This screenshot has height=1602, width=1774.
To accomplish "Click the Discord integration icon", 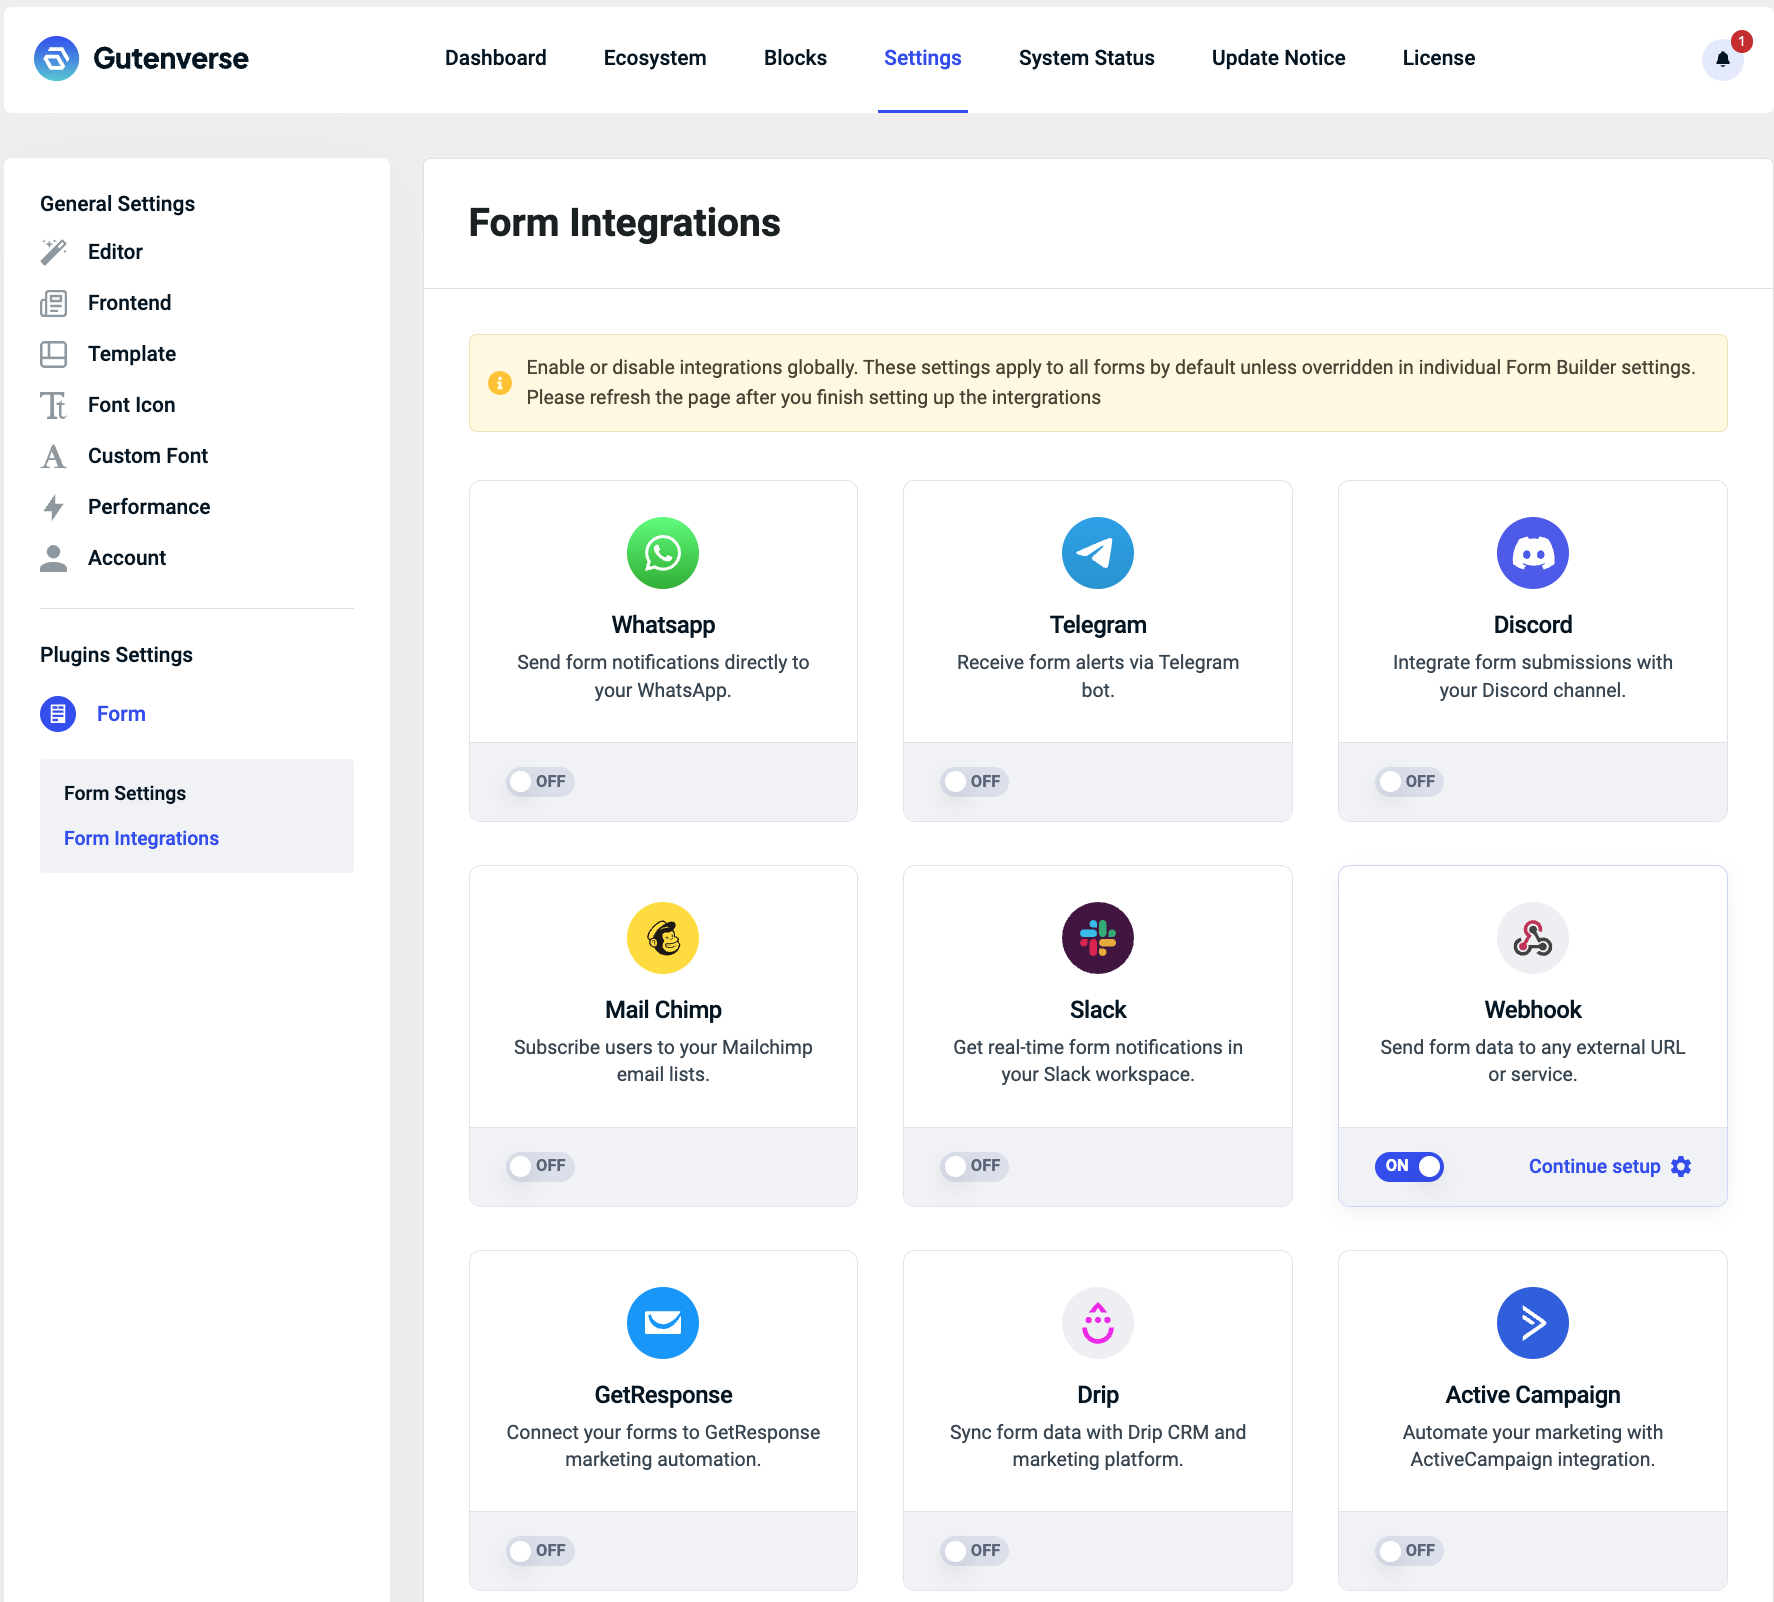I will click(x=1533, y=553).
